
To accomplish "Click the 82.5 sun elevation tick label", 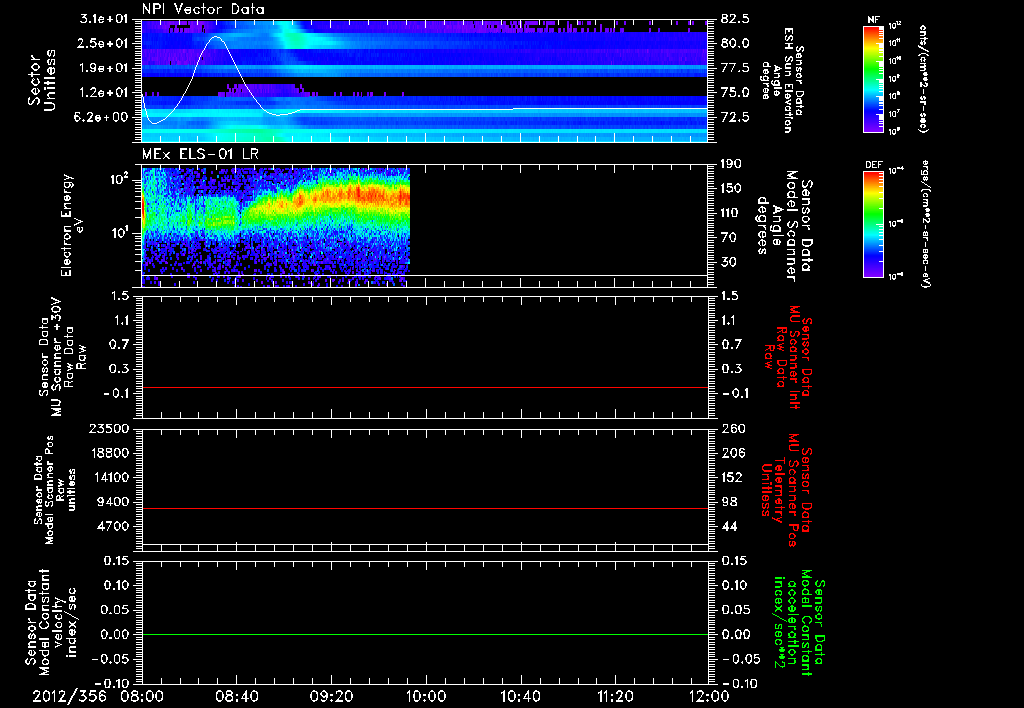I will pyautogui.click(x=735, y=19).
